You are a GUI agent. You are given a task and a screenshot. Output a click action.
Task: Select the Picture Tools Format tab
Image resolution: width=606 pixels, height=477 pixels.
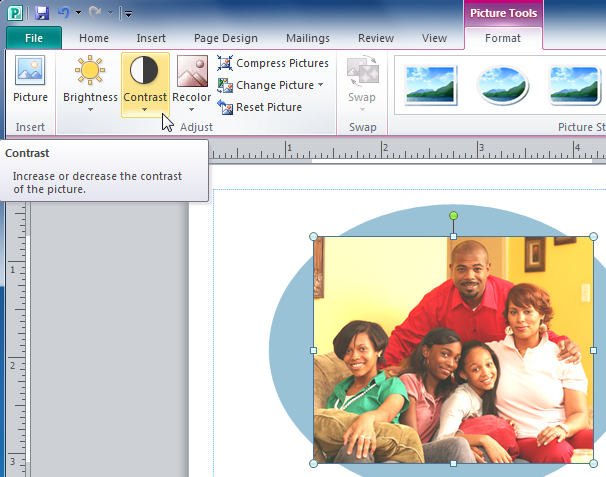click(x=502, y=38)
